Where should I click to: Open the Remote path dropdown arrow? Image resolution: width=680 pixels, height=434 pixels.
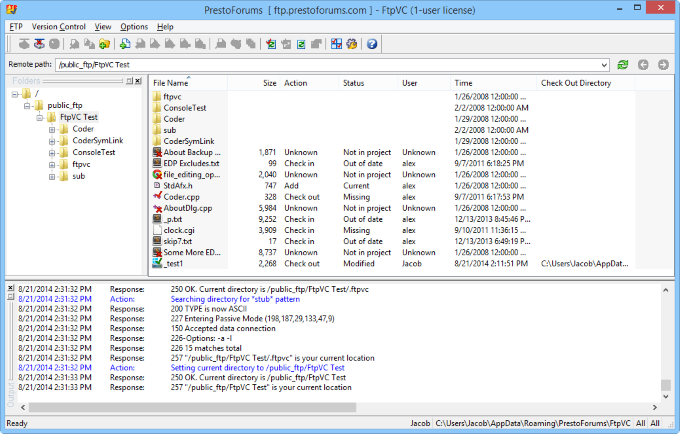pyautogui.click(x=604, y=65)
